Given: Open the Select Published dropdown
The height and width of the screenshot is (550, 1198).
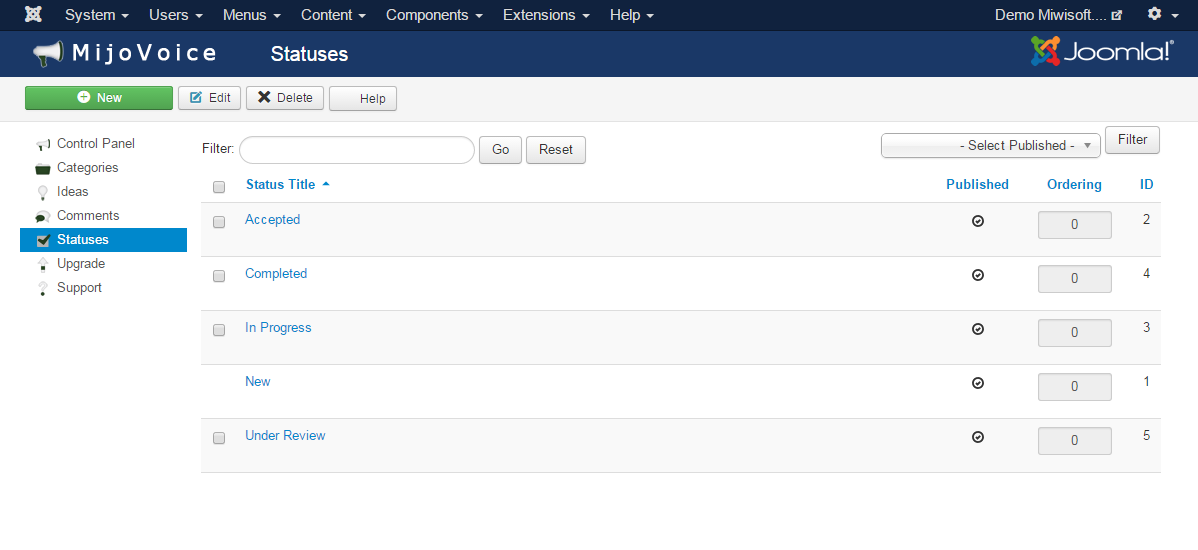Looking at the screenshot, I should (990, 146).
